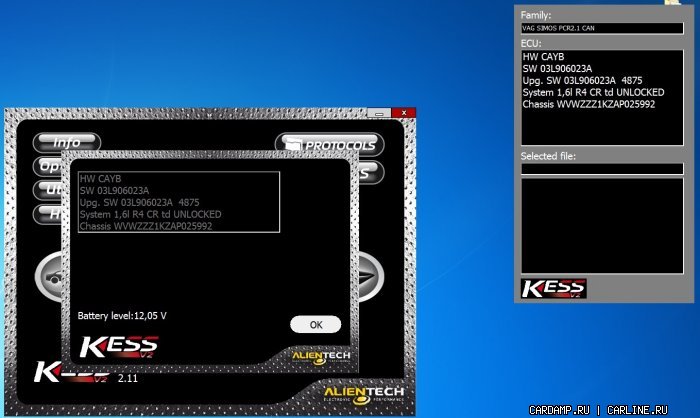Image resolution: width=700 pixels, height=418 pixels.
Task: Click the round car icon button
Action: pyautogui.click(x=49, y=277)
